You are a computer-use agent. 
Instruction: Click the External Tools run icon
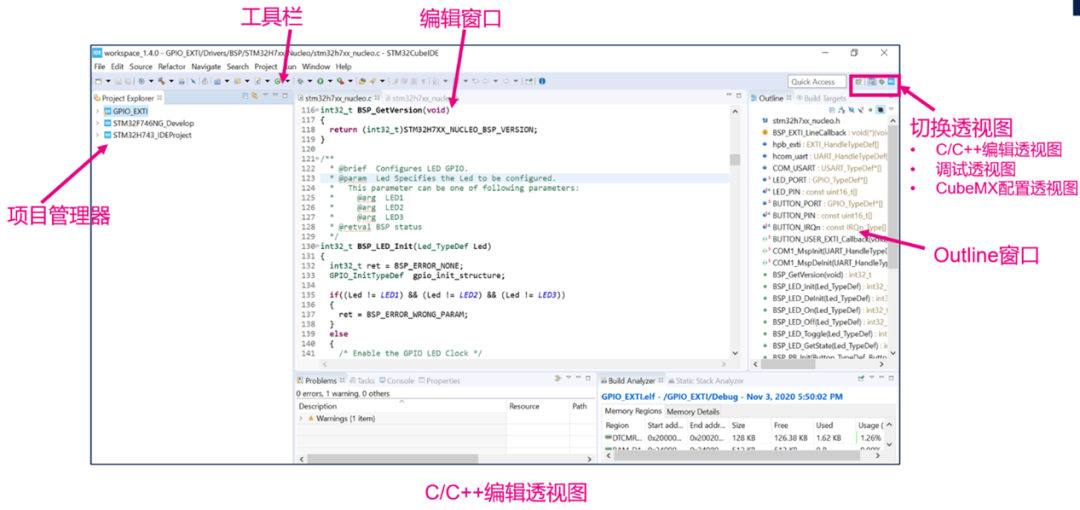[x=340, y=81]
